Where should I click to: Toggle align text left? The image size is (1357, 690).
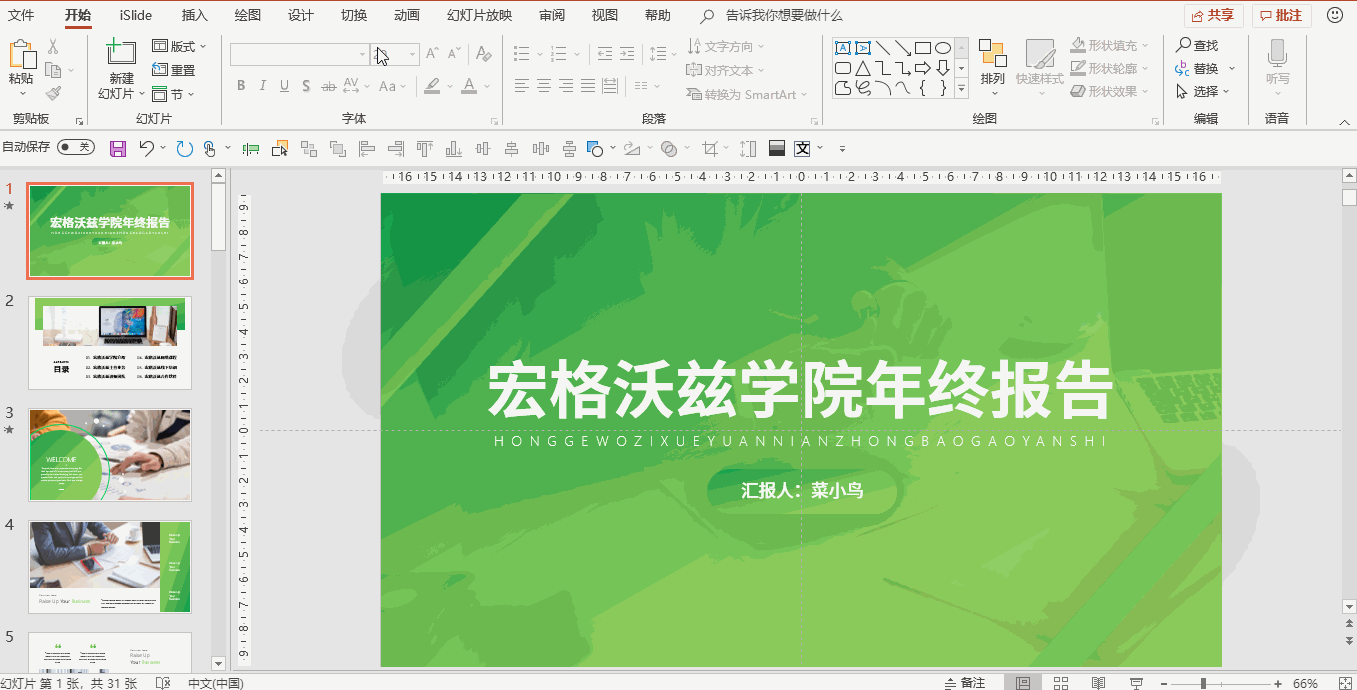(521, 86)
